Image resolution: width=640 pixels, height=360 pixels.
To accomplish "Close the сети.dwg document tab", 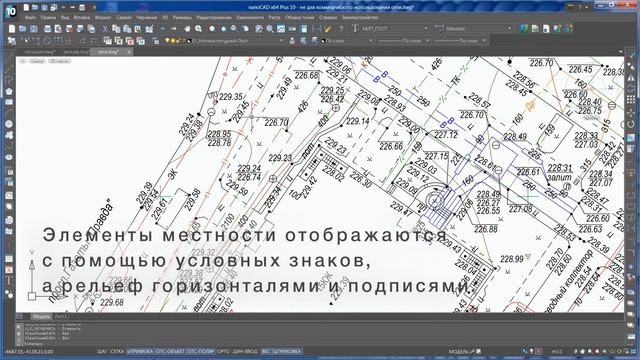I will [x=129, y=52].
